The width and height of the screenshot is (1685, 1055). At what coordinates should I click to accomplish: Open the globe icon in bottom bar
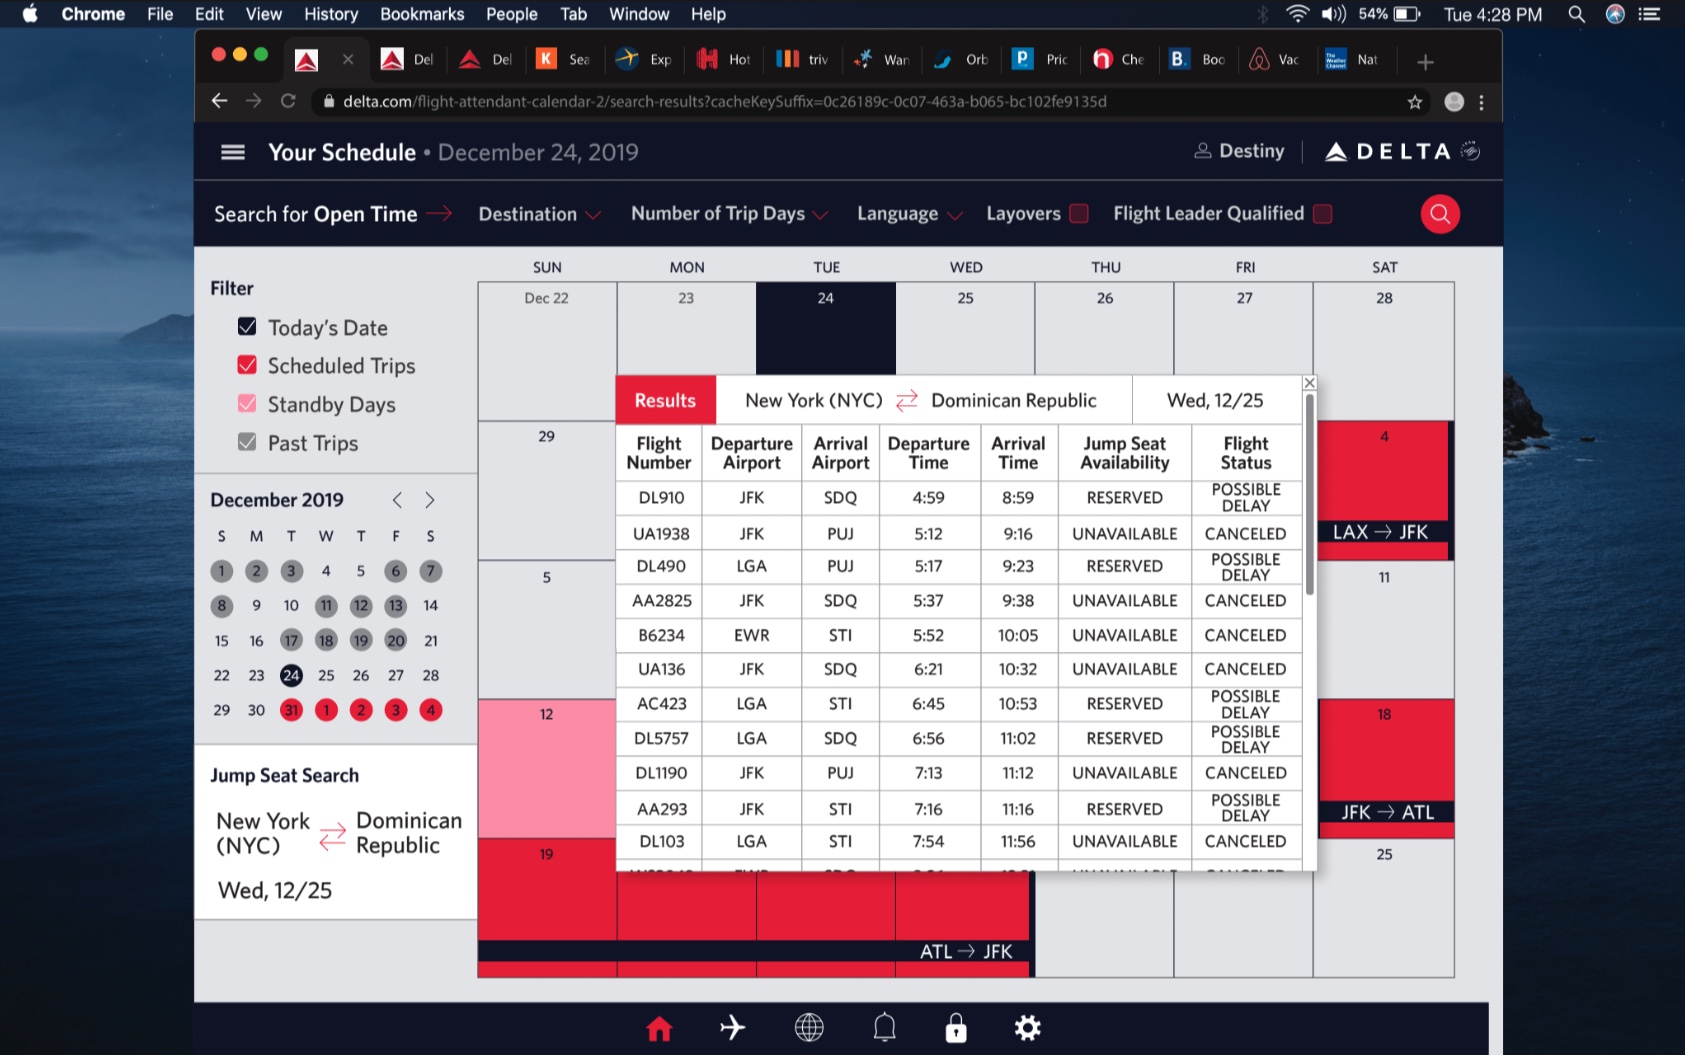pos(808,1028)
